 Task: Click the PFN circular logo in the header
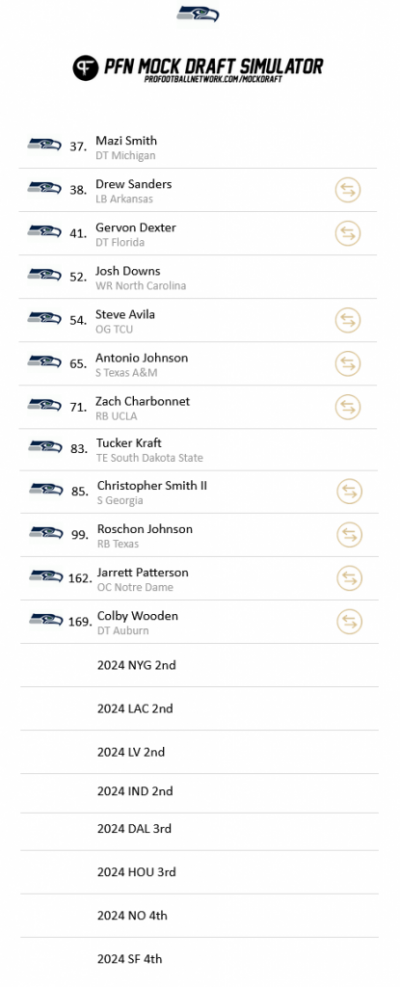pyautogui.click(x=86, y=67)
